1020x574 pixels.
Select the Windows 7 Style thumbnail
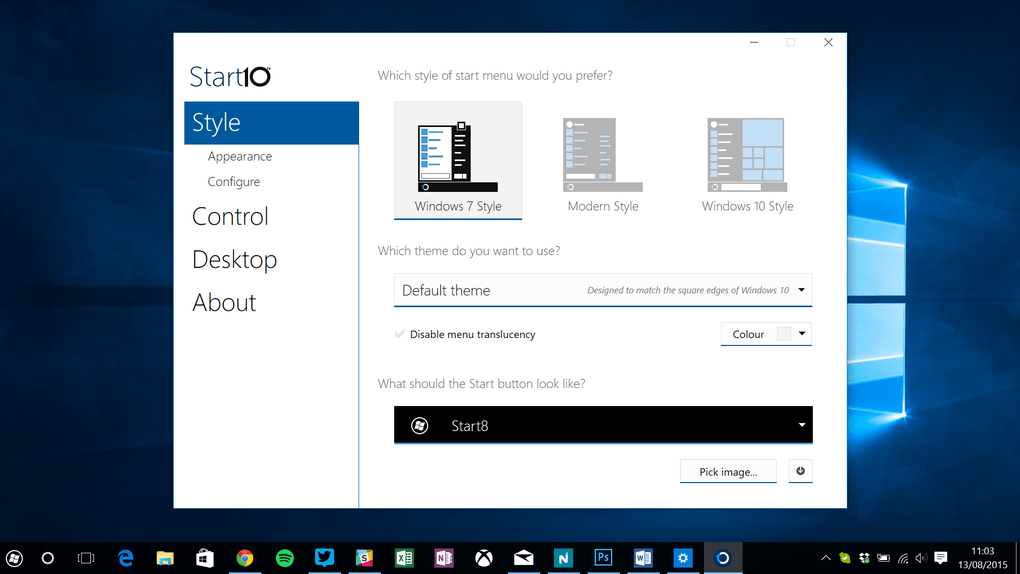tap(458, 160)
